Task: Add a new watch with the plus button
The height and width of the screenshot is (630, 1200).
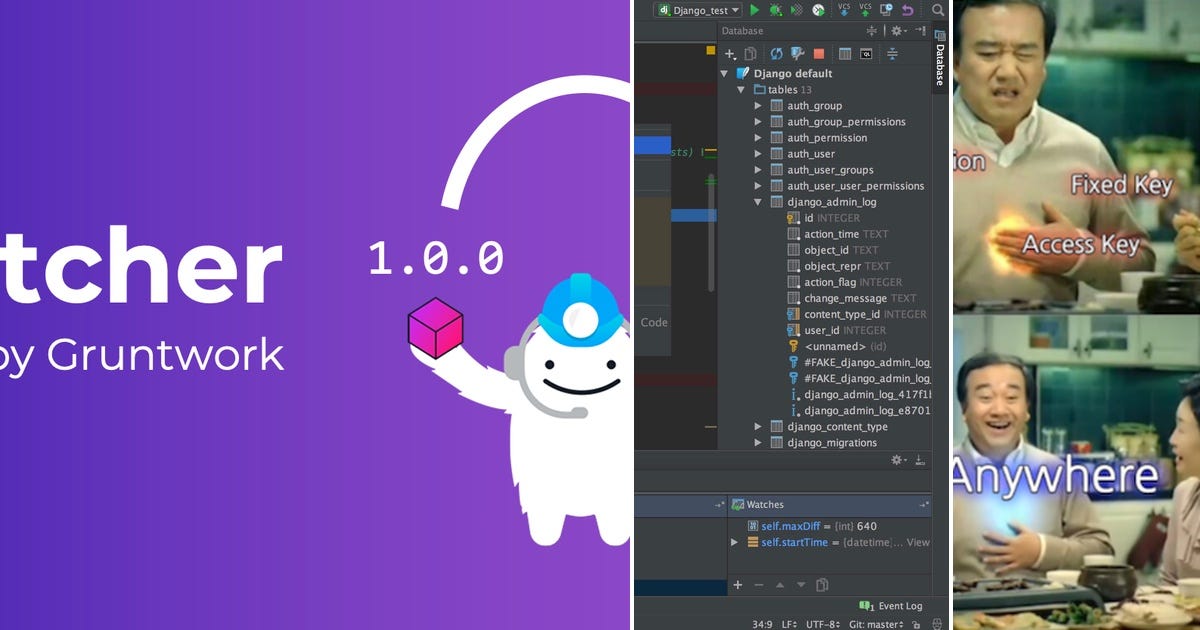Action: pyautogui.click(x=738, y=584)
